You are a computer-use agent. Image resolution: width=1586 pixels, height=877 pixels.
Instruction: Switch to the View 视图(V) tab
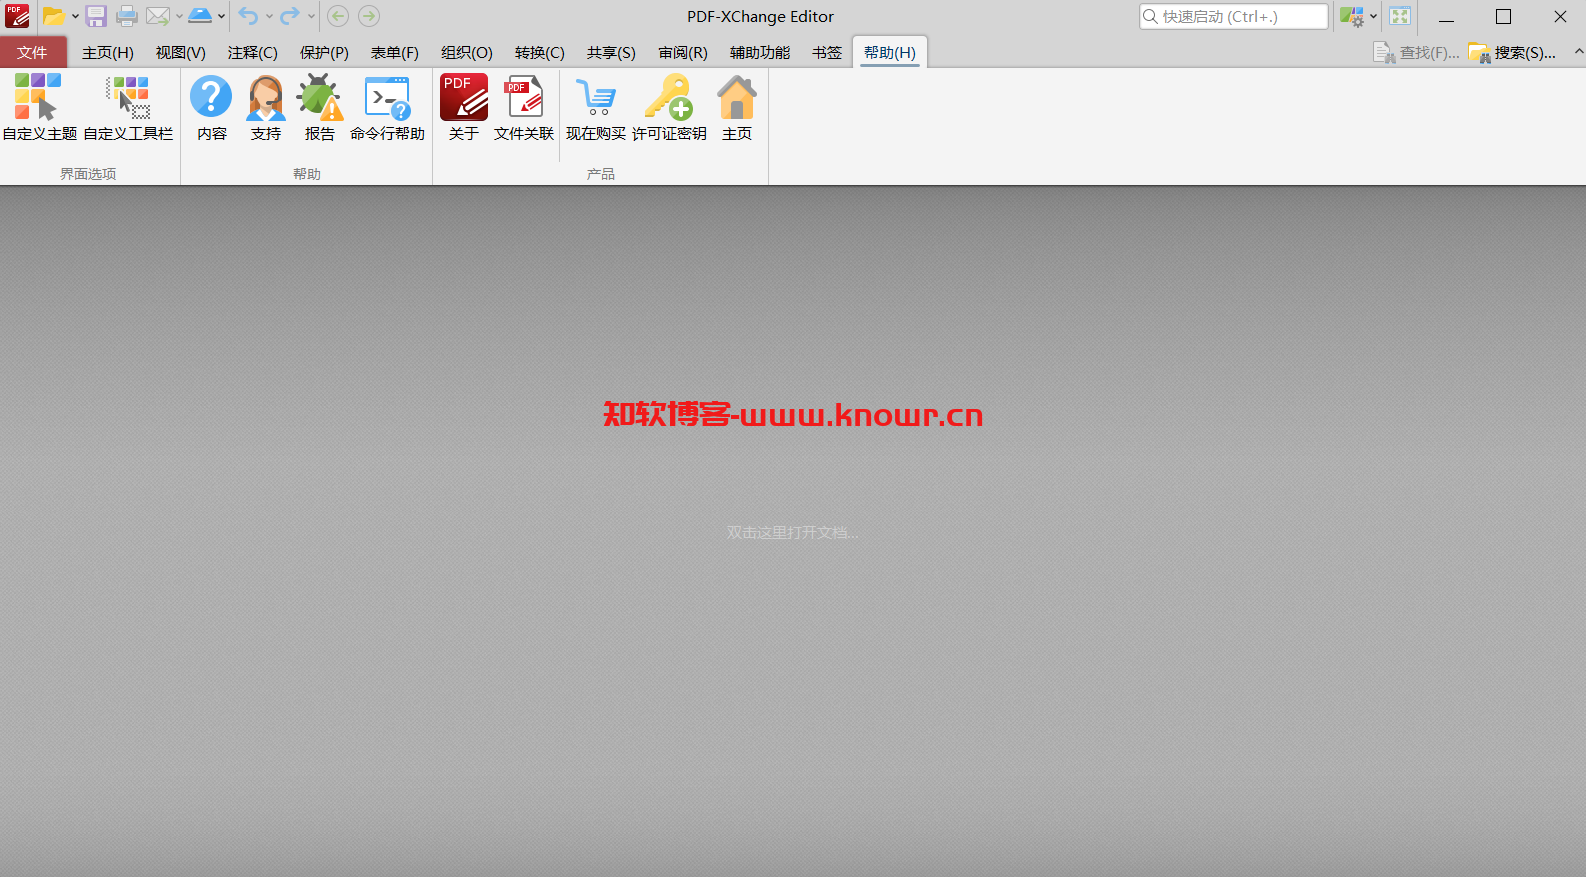click(181, 52)
